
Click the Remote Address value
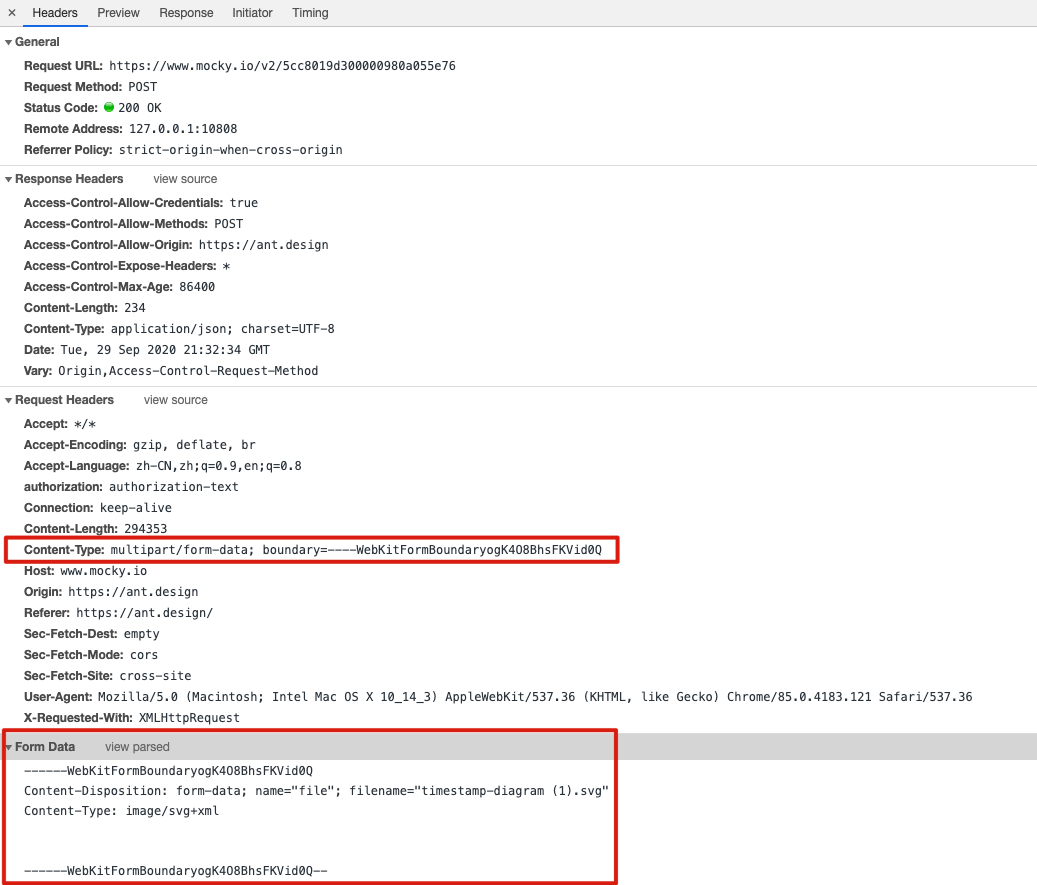point(183,129)
